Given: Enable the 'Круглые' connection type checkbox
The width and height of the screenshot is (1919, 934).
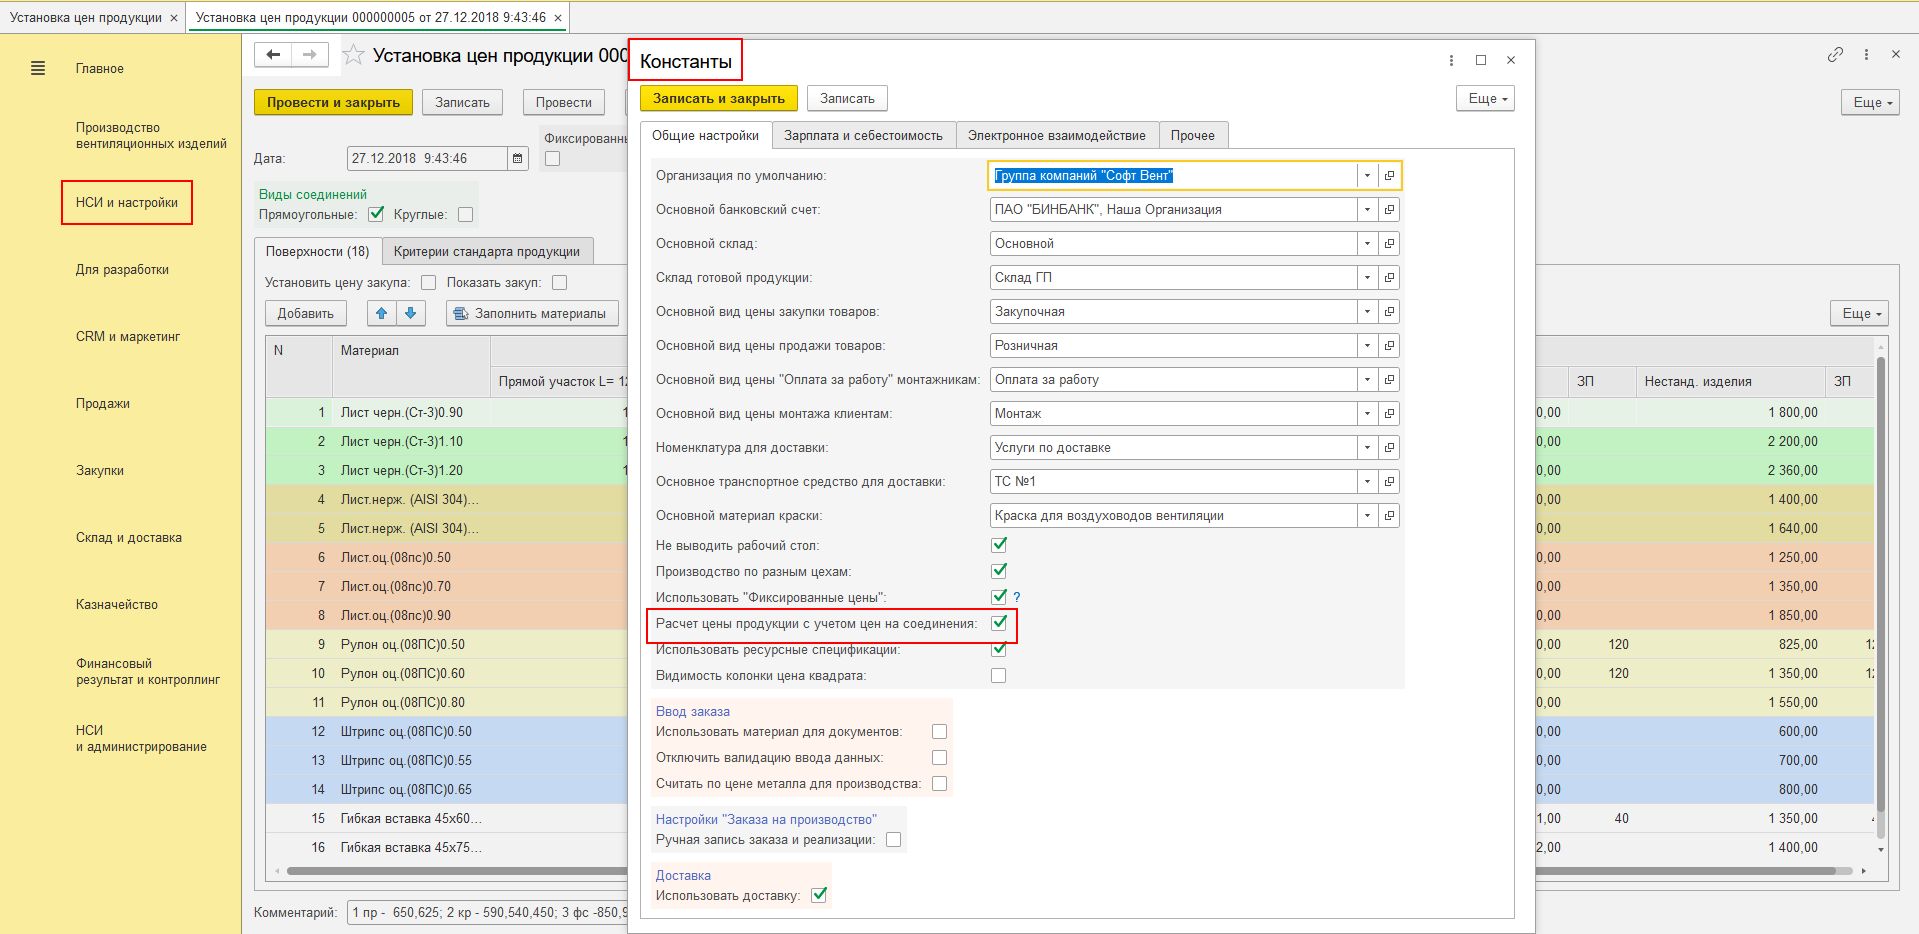Looking at the screenshot, I should (465, 214).
